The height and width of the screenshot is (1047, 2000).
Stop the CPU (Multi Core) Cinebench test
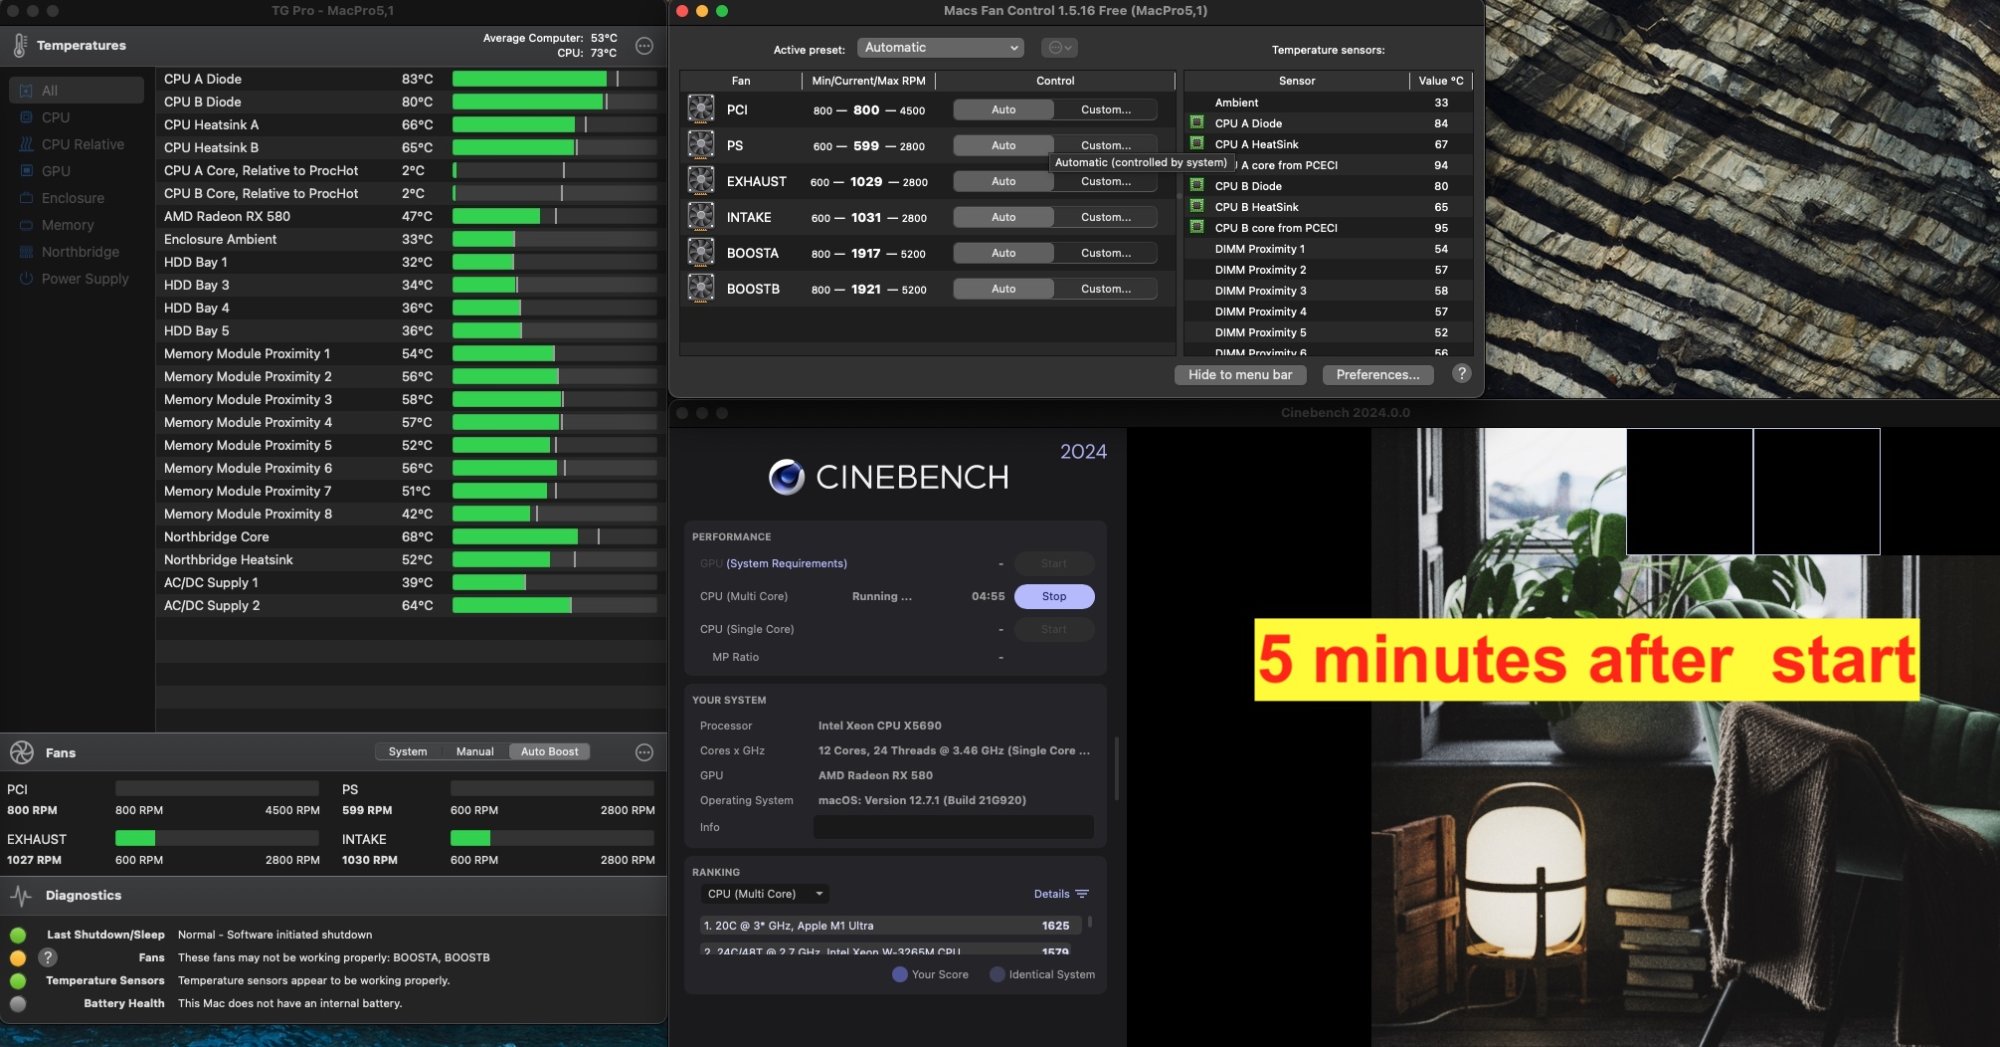[1054, 597]
